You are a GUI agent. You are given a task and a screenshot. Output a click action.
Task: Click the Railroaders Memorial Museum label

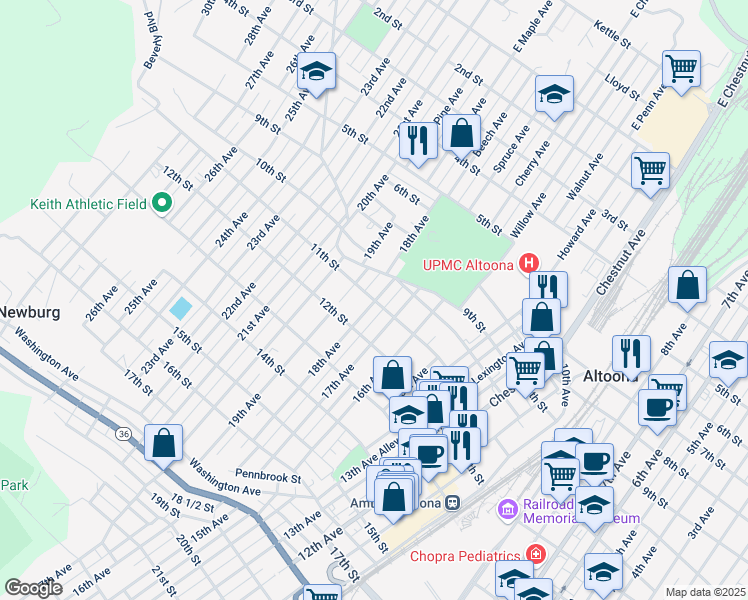[x=582, y=511]
